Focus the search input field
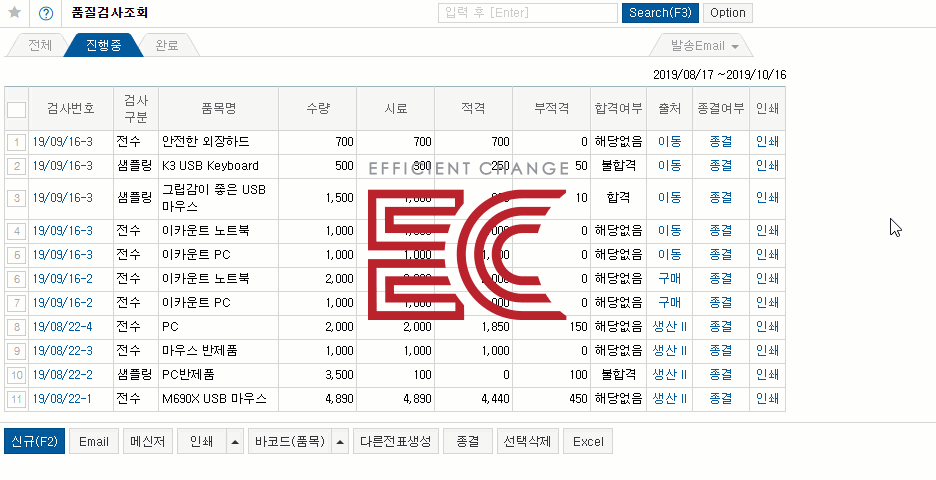 tap(528, 13)
